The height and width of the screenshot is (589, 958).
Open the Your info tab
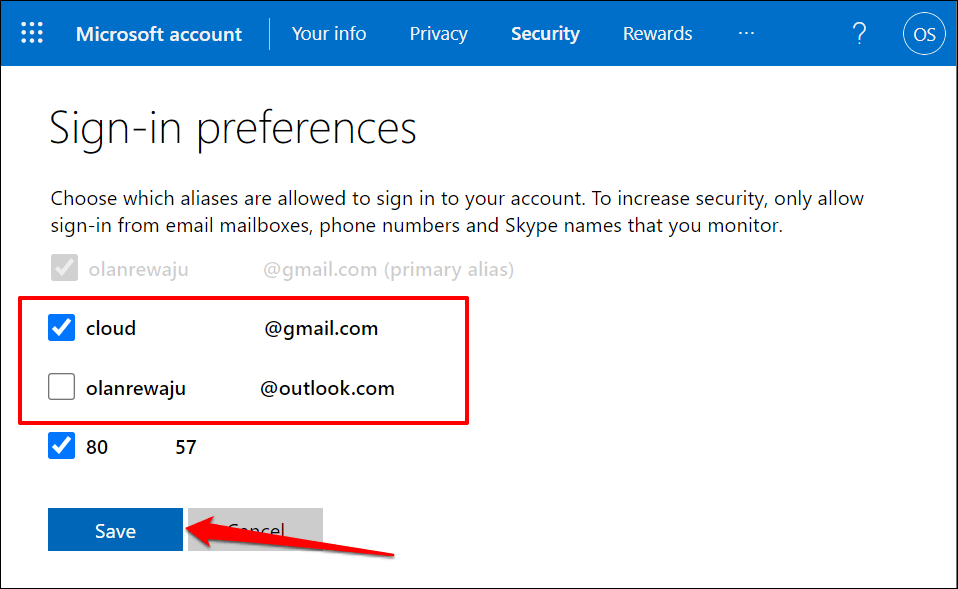(x=329, y=34)
